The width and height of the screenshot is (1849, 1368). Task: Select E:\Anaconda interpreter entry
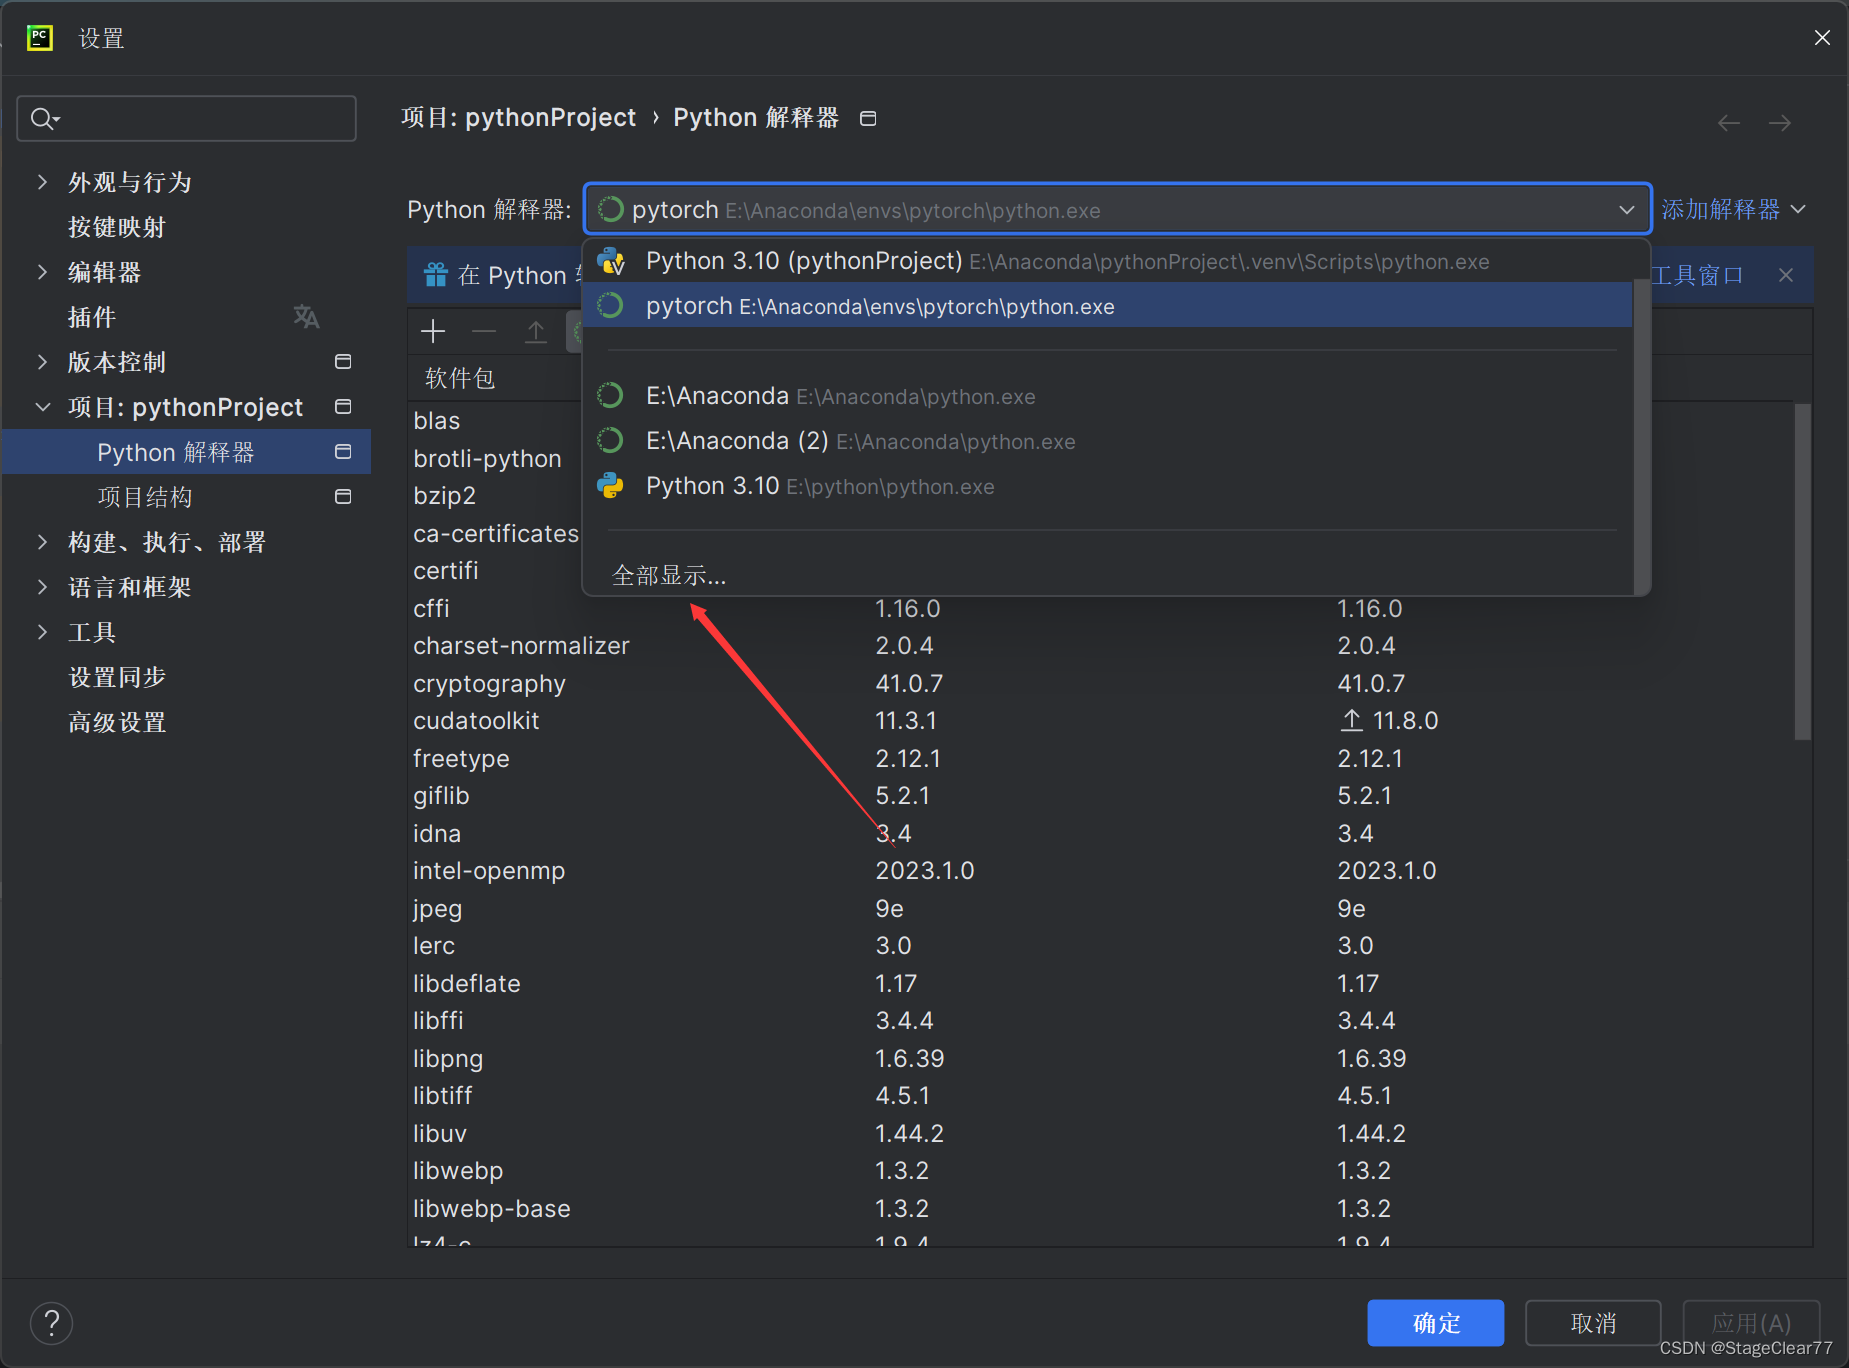(x=1108, y=396)
